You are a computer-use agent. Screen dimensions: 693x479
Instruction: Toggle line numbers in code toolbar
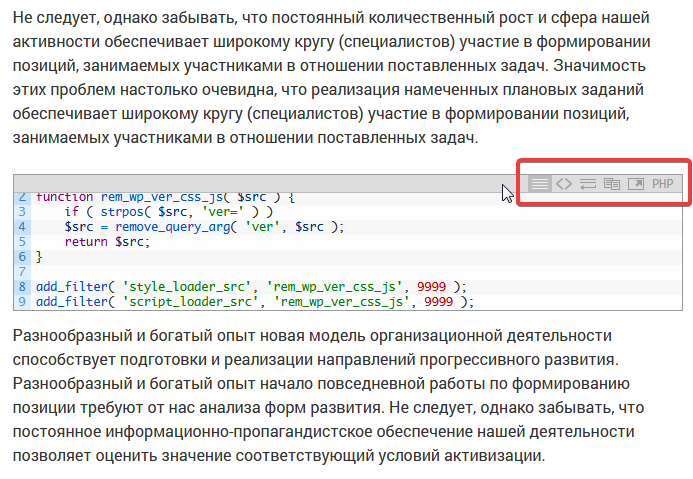pos(540,183)
